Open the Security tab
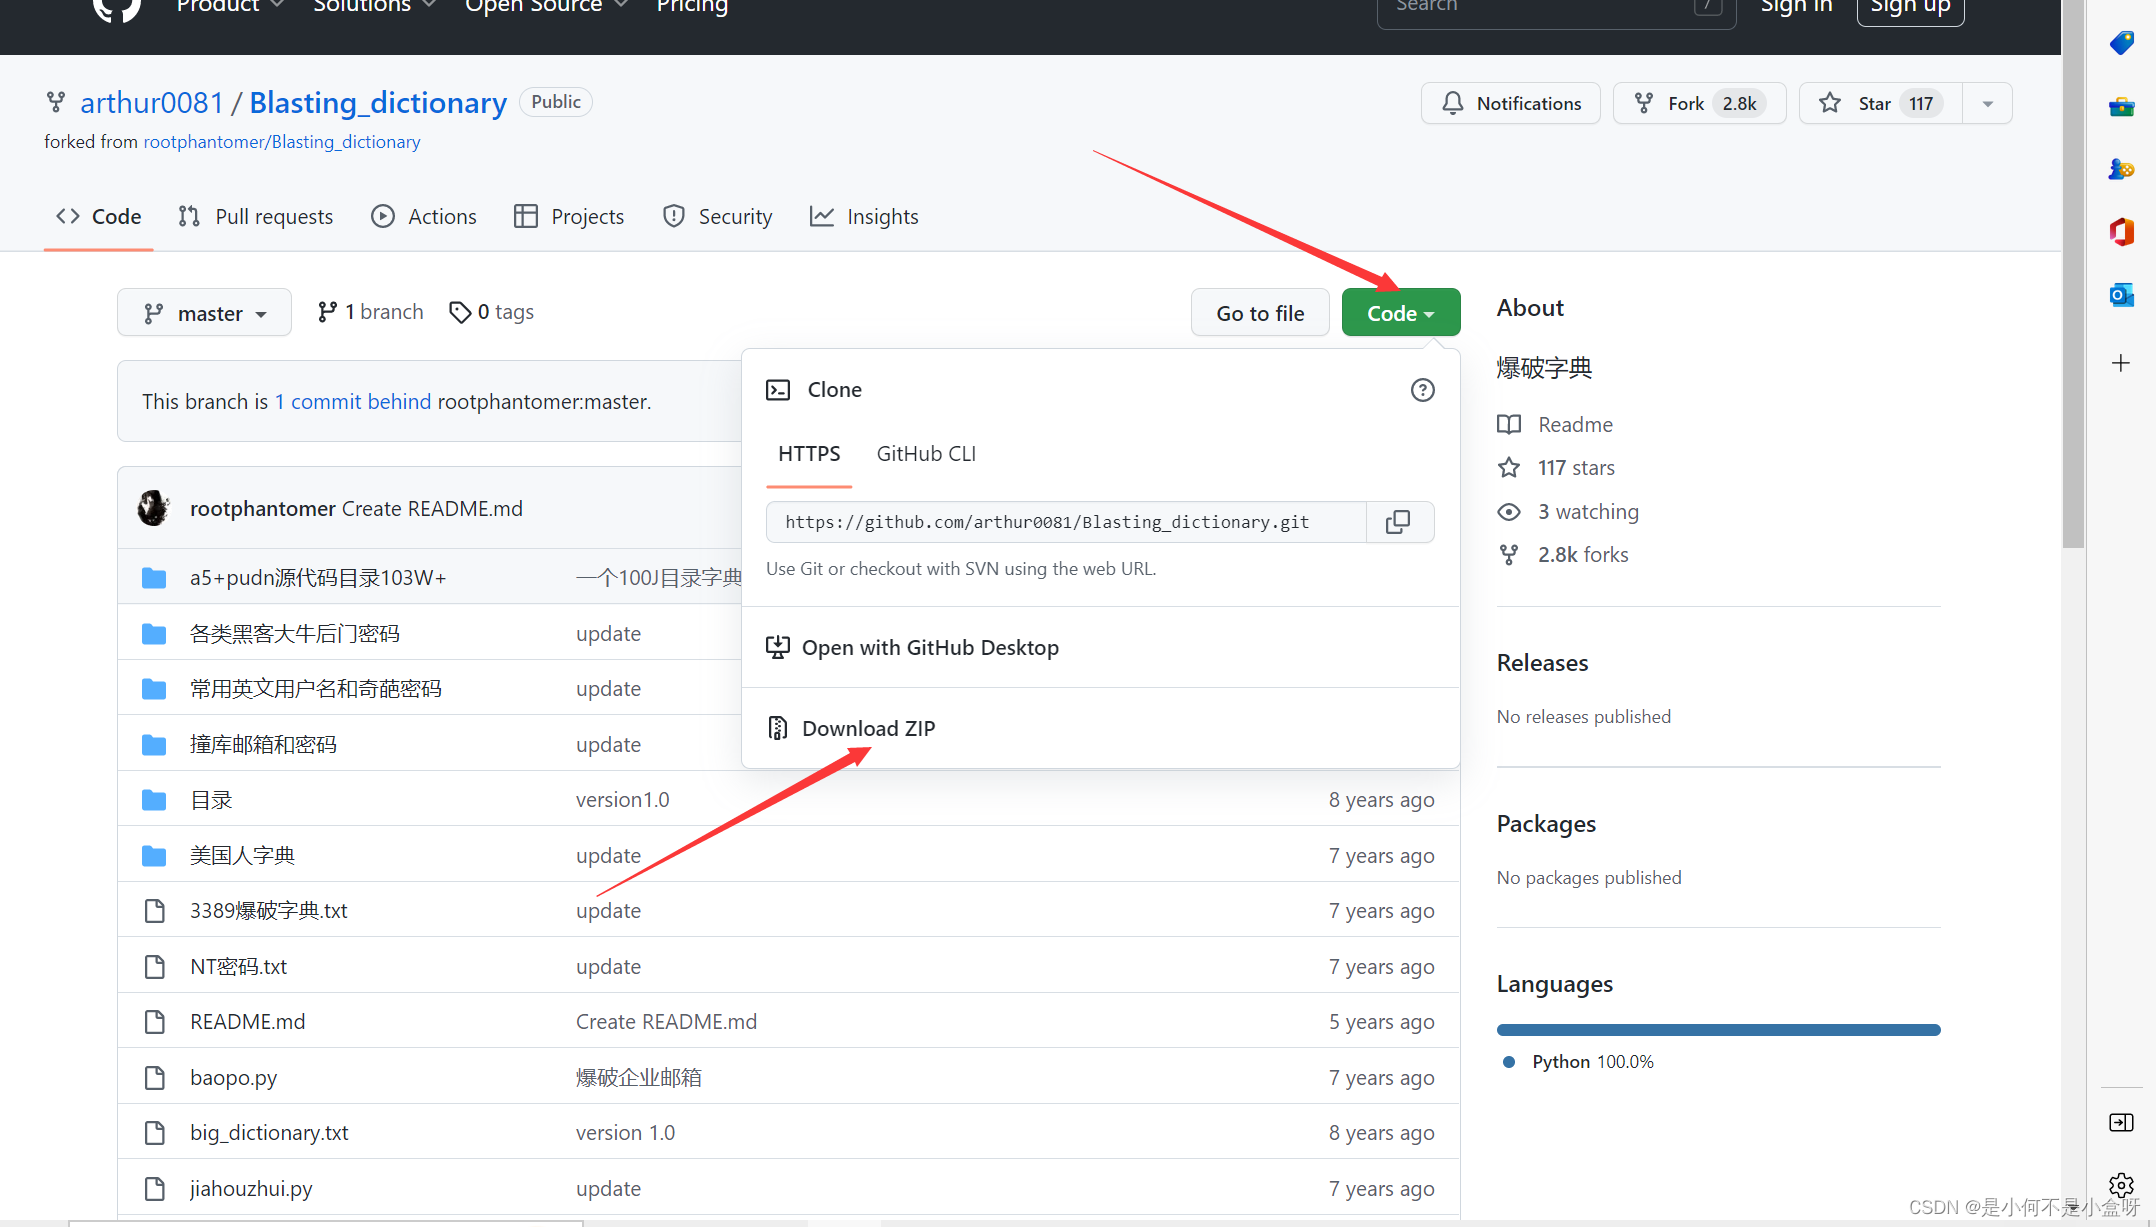This screenshot has width=2156, height=1227. click(717, 216)
